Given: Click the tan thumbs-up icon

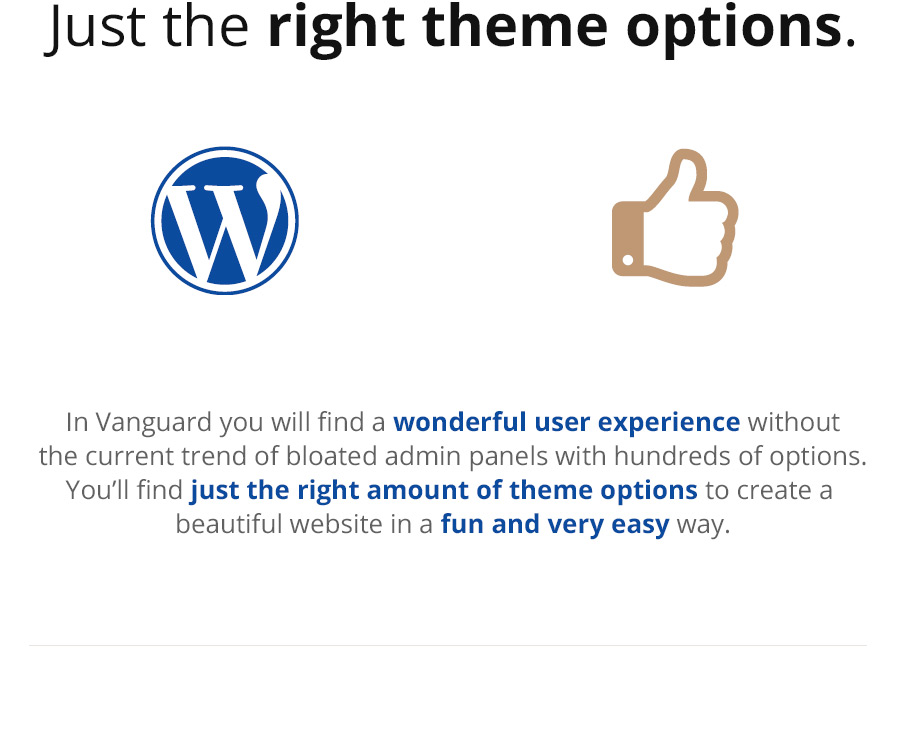Looking at the screenshot, I should [675, 218].
